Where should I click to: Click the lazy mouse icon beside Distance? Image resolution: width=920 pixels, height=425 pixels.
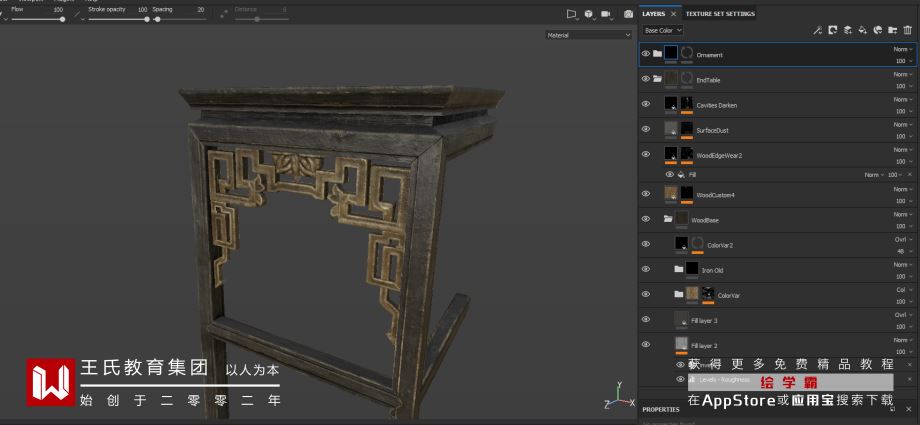pos(224,14)
